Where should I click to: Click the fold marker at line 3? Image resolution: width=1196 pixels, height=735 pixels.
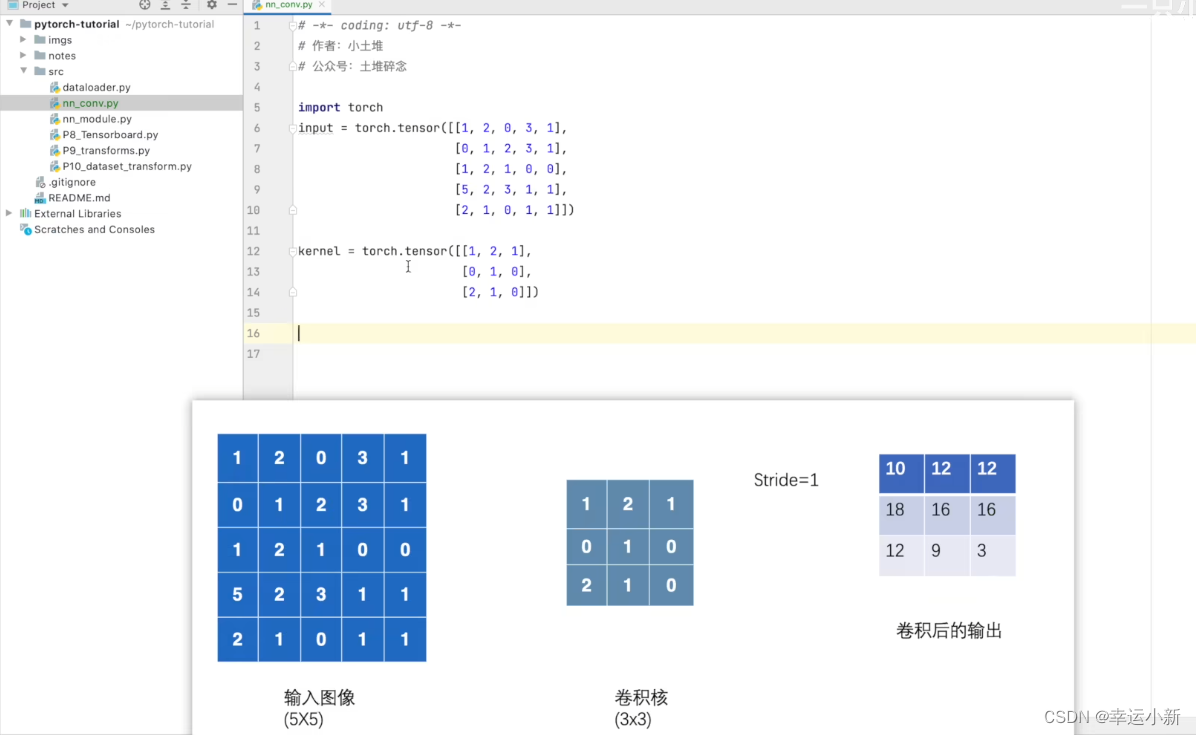293,66
